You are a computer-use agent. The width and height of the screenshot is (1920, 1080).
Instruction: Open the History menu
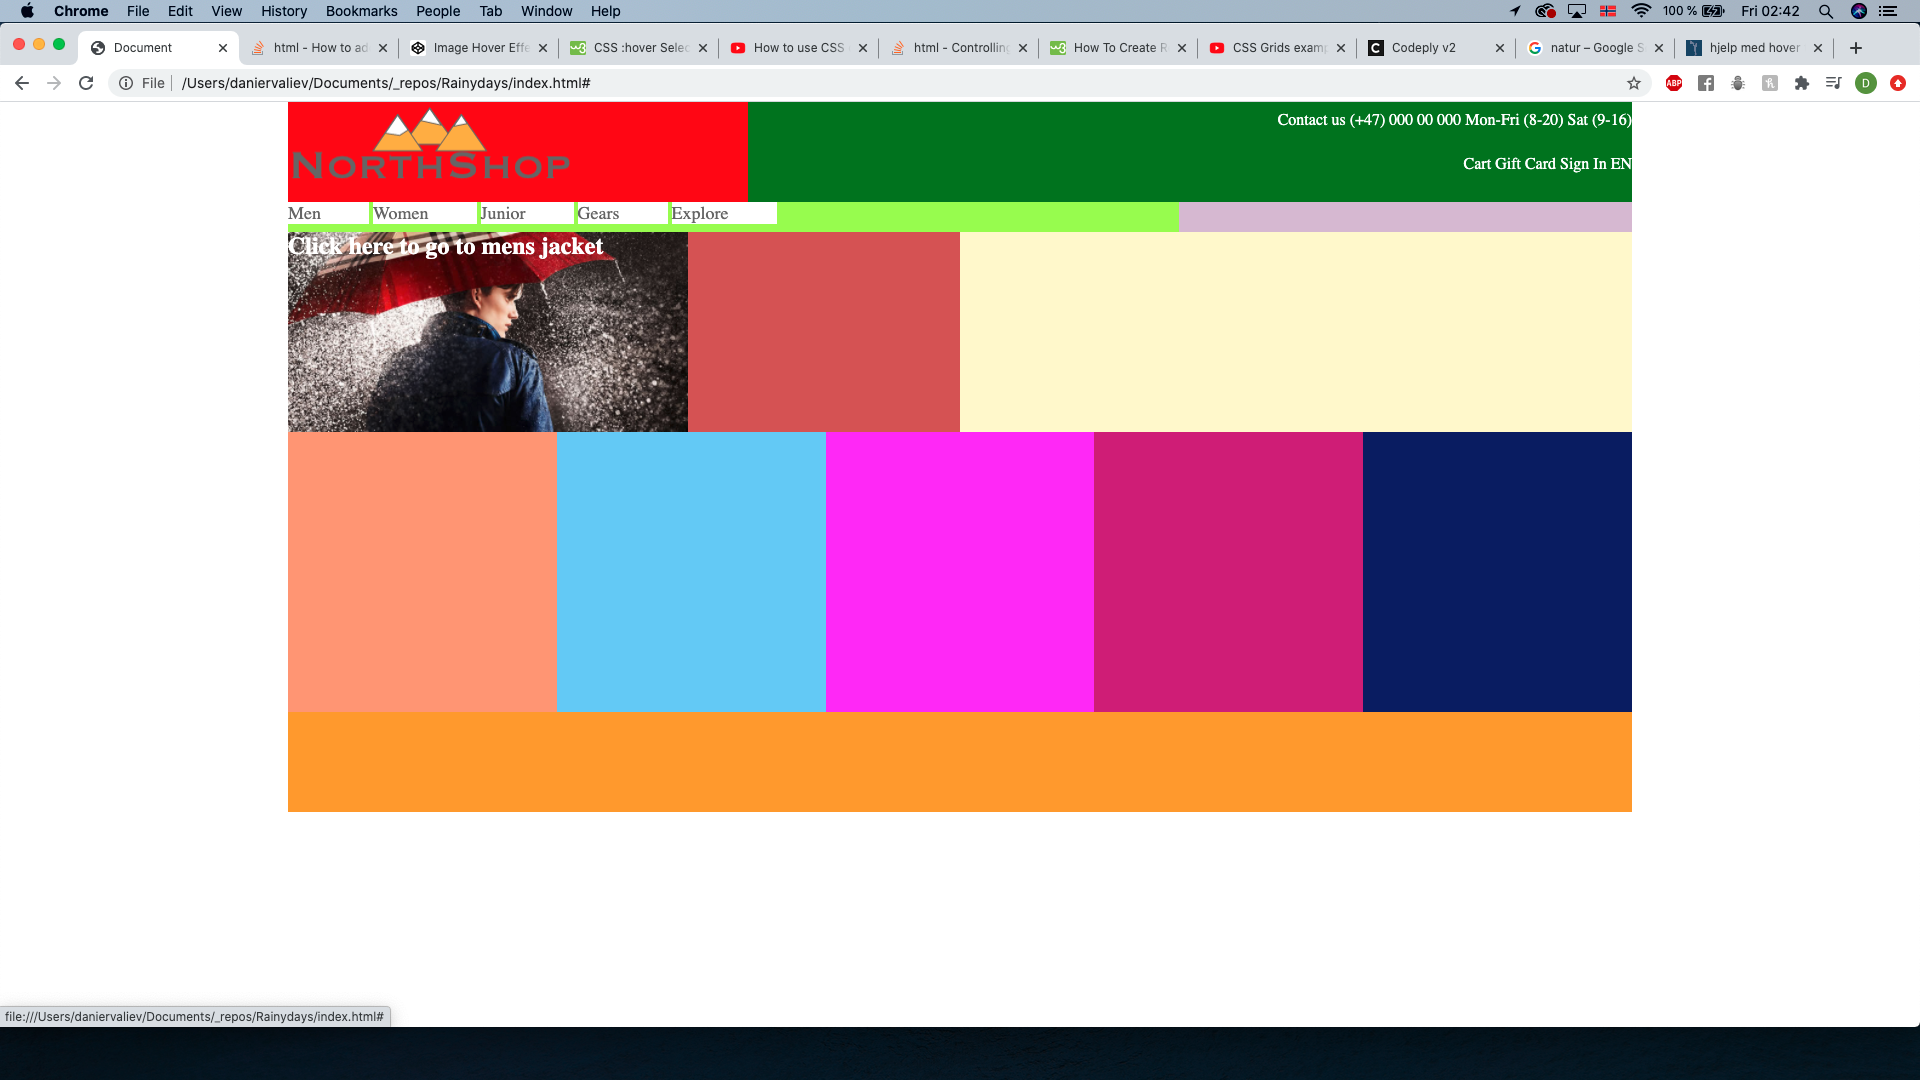click(x=284, y=11)
